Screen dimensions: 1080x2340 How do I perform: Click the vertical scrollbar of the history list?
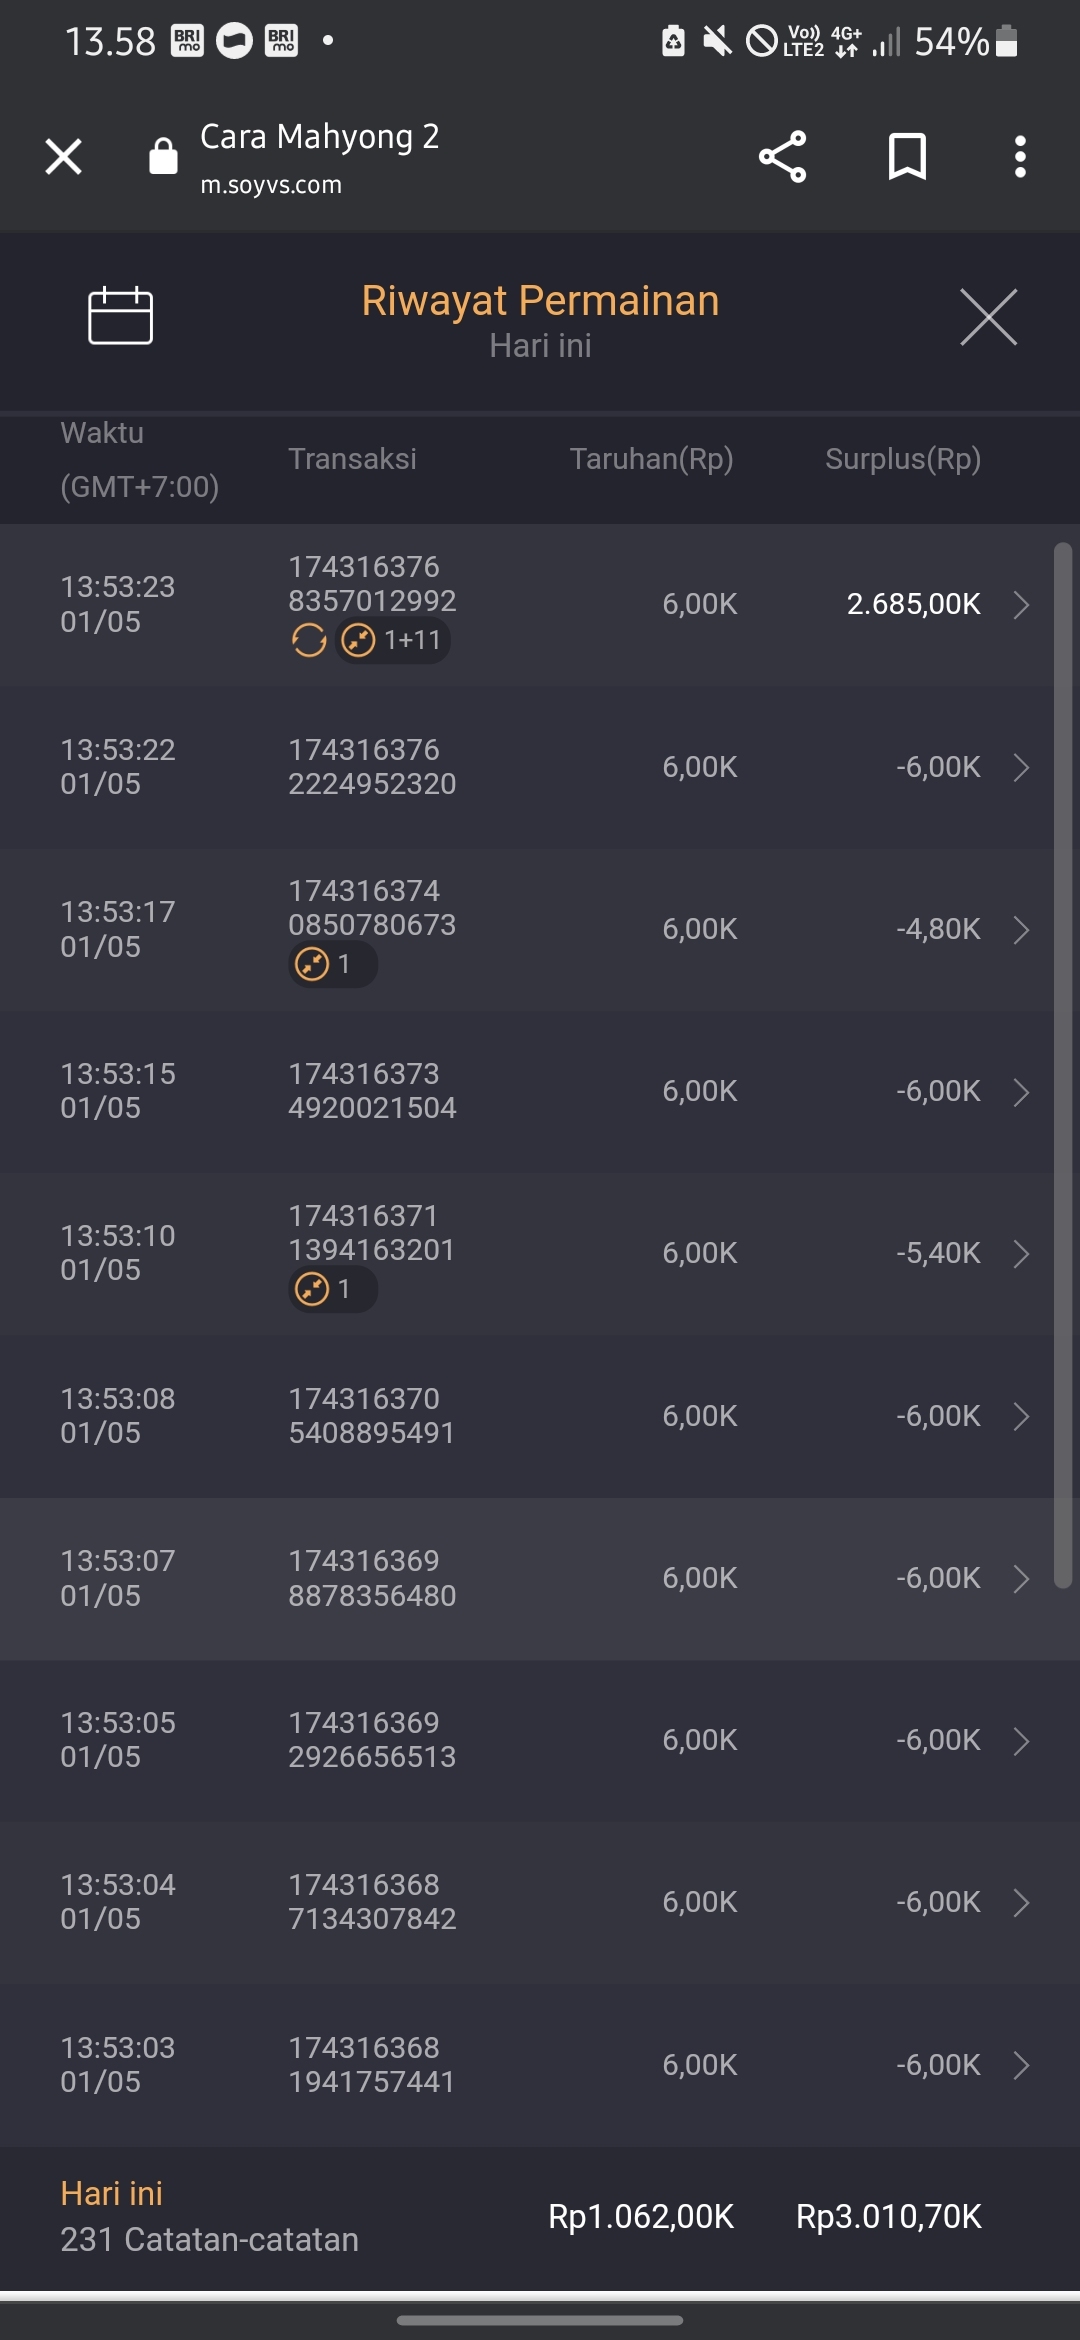(x=1063, y=1065)
